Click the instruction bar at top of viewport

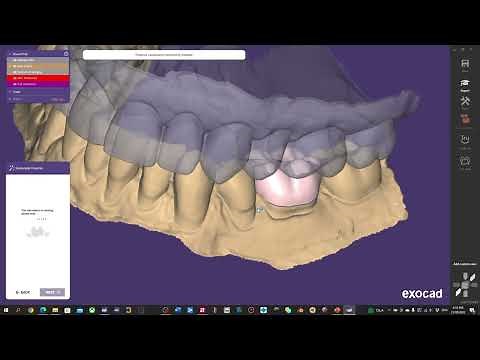(164, 55)
